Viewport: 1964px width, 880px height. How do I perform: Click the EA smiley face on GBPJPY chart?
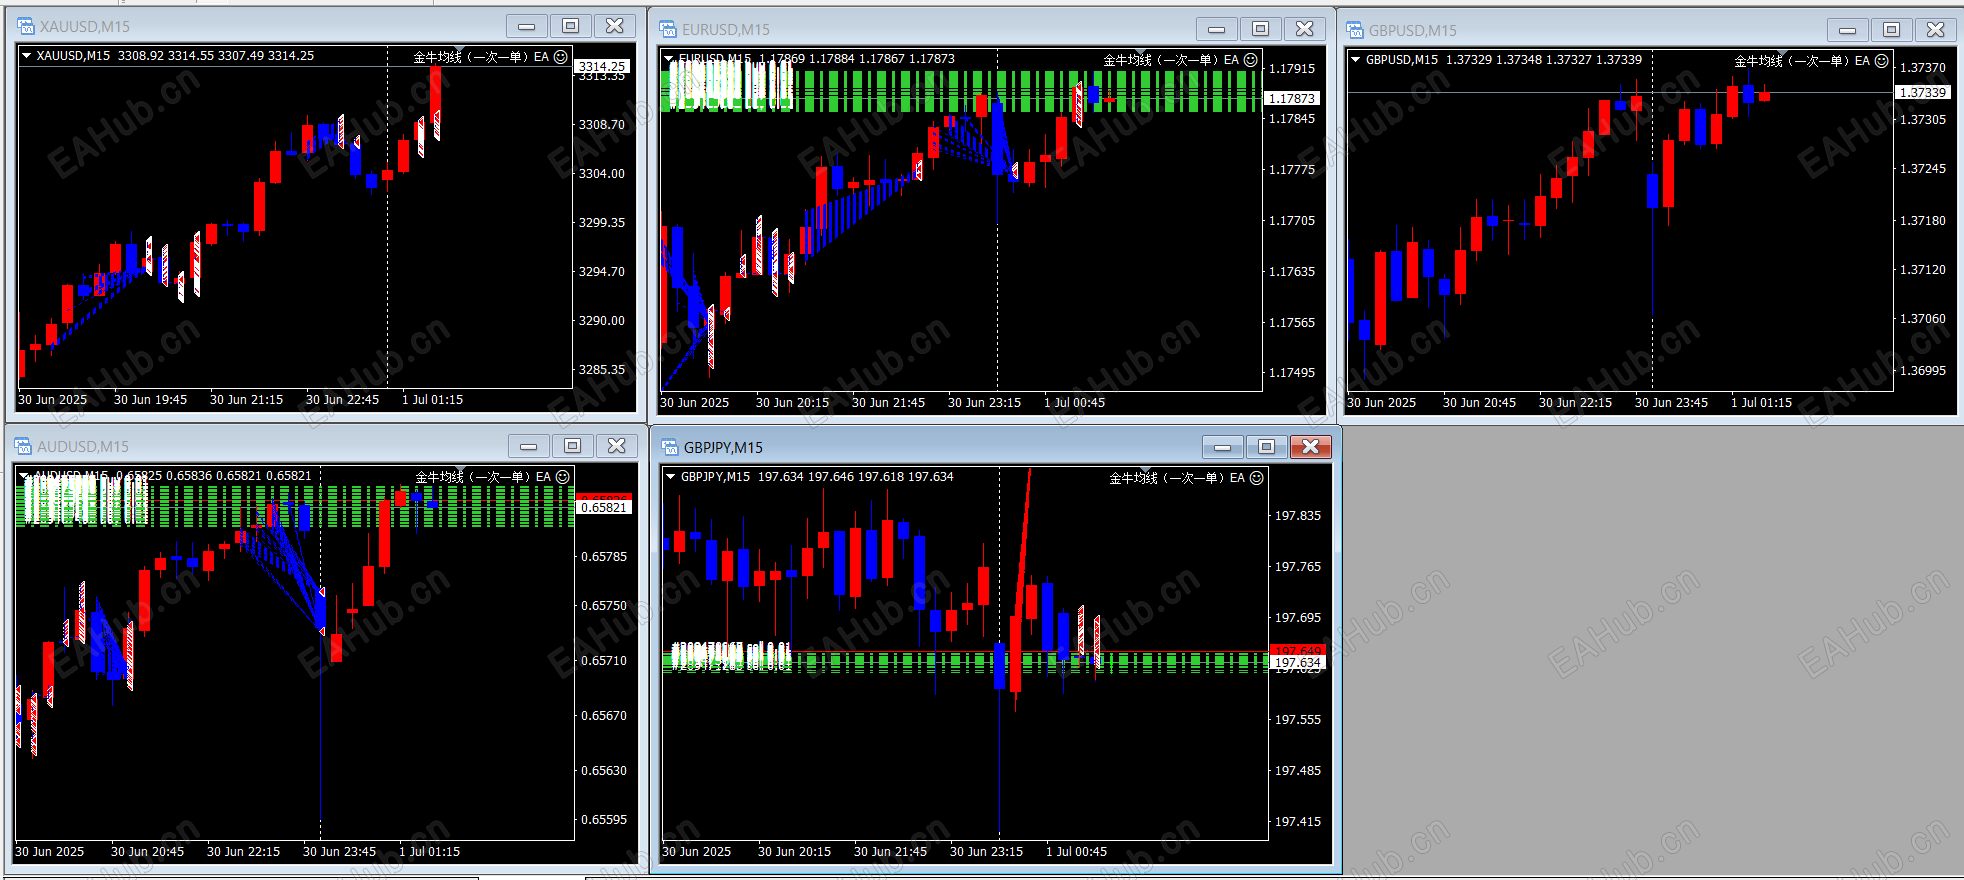click(x=1257, y=478)
